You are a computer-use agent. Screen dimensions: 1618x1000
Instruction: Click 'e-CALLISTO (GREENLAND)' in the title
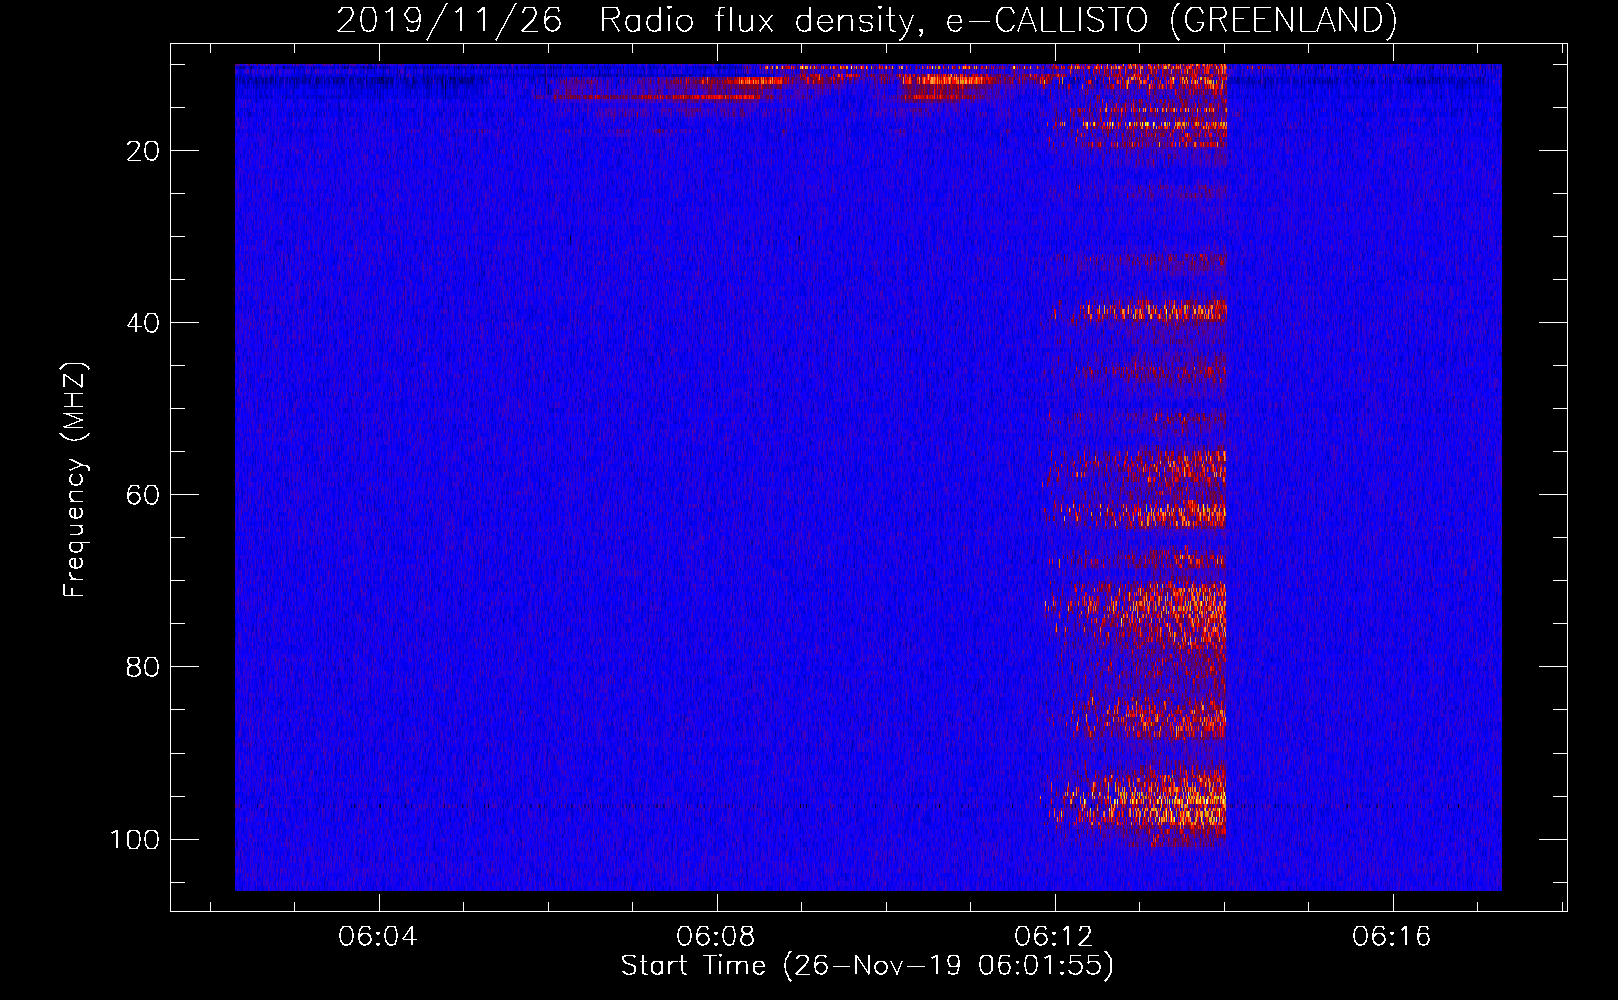(x=1171, y=21)
